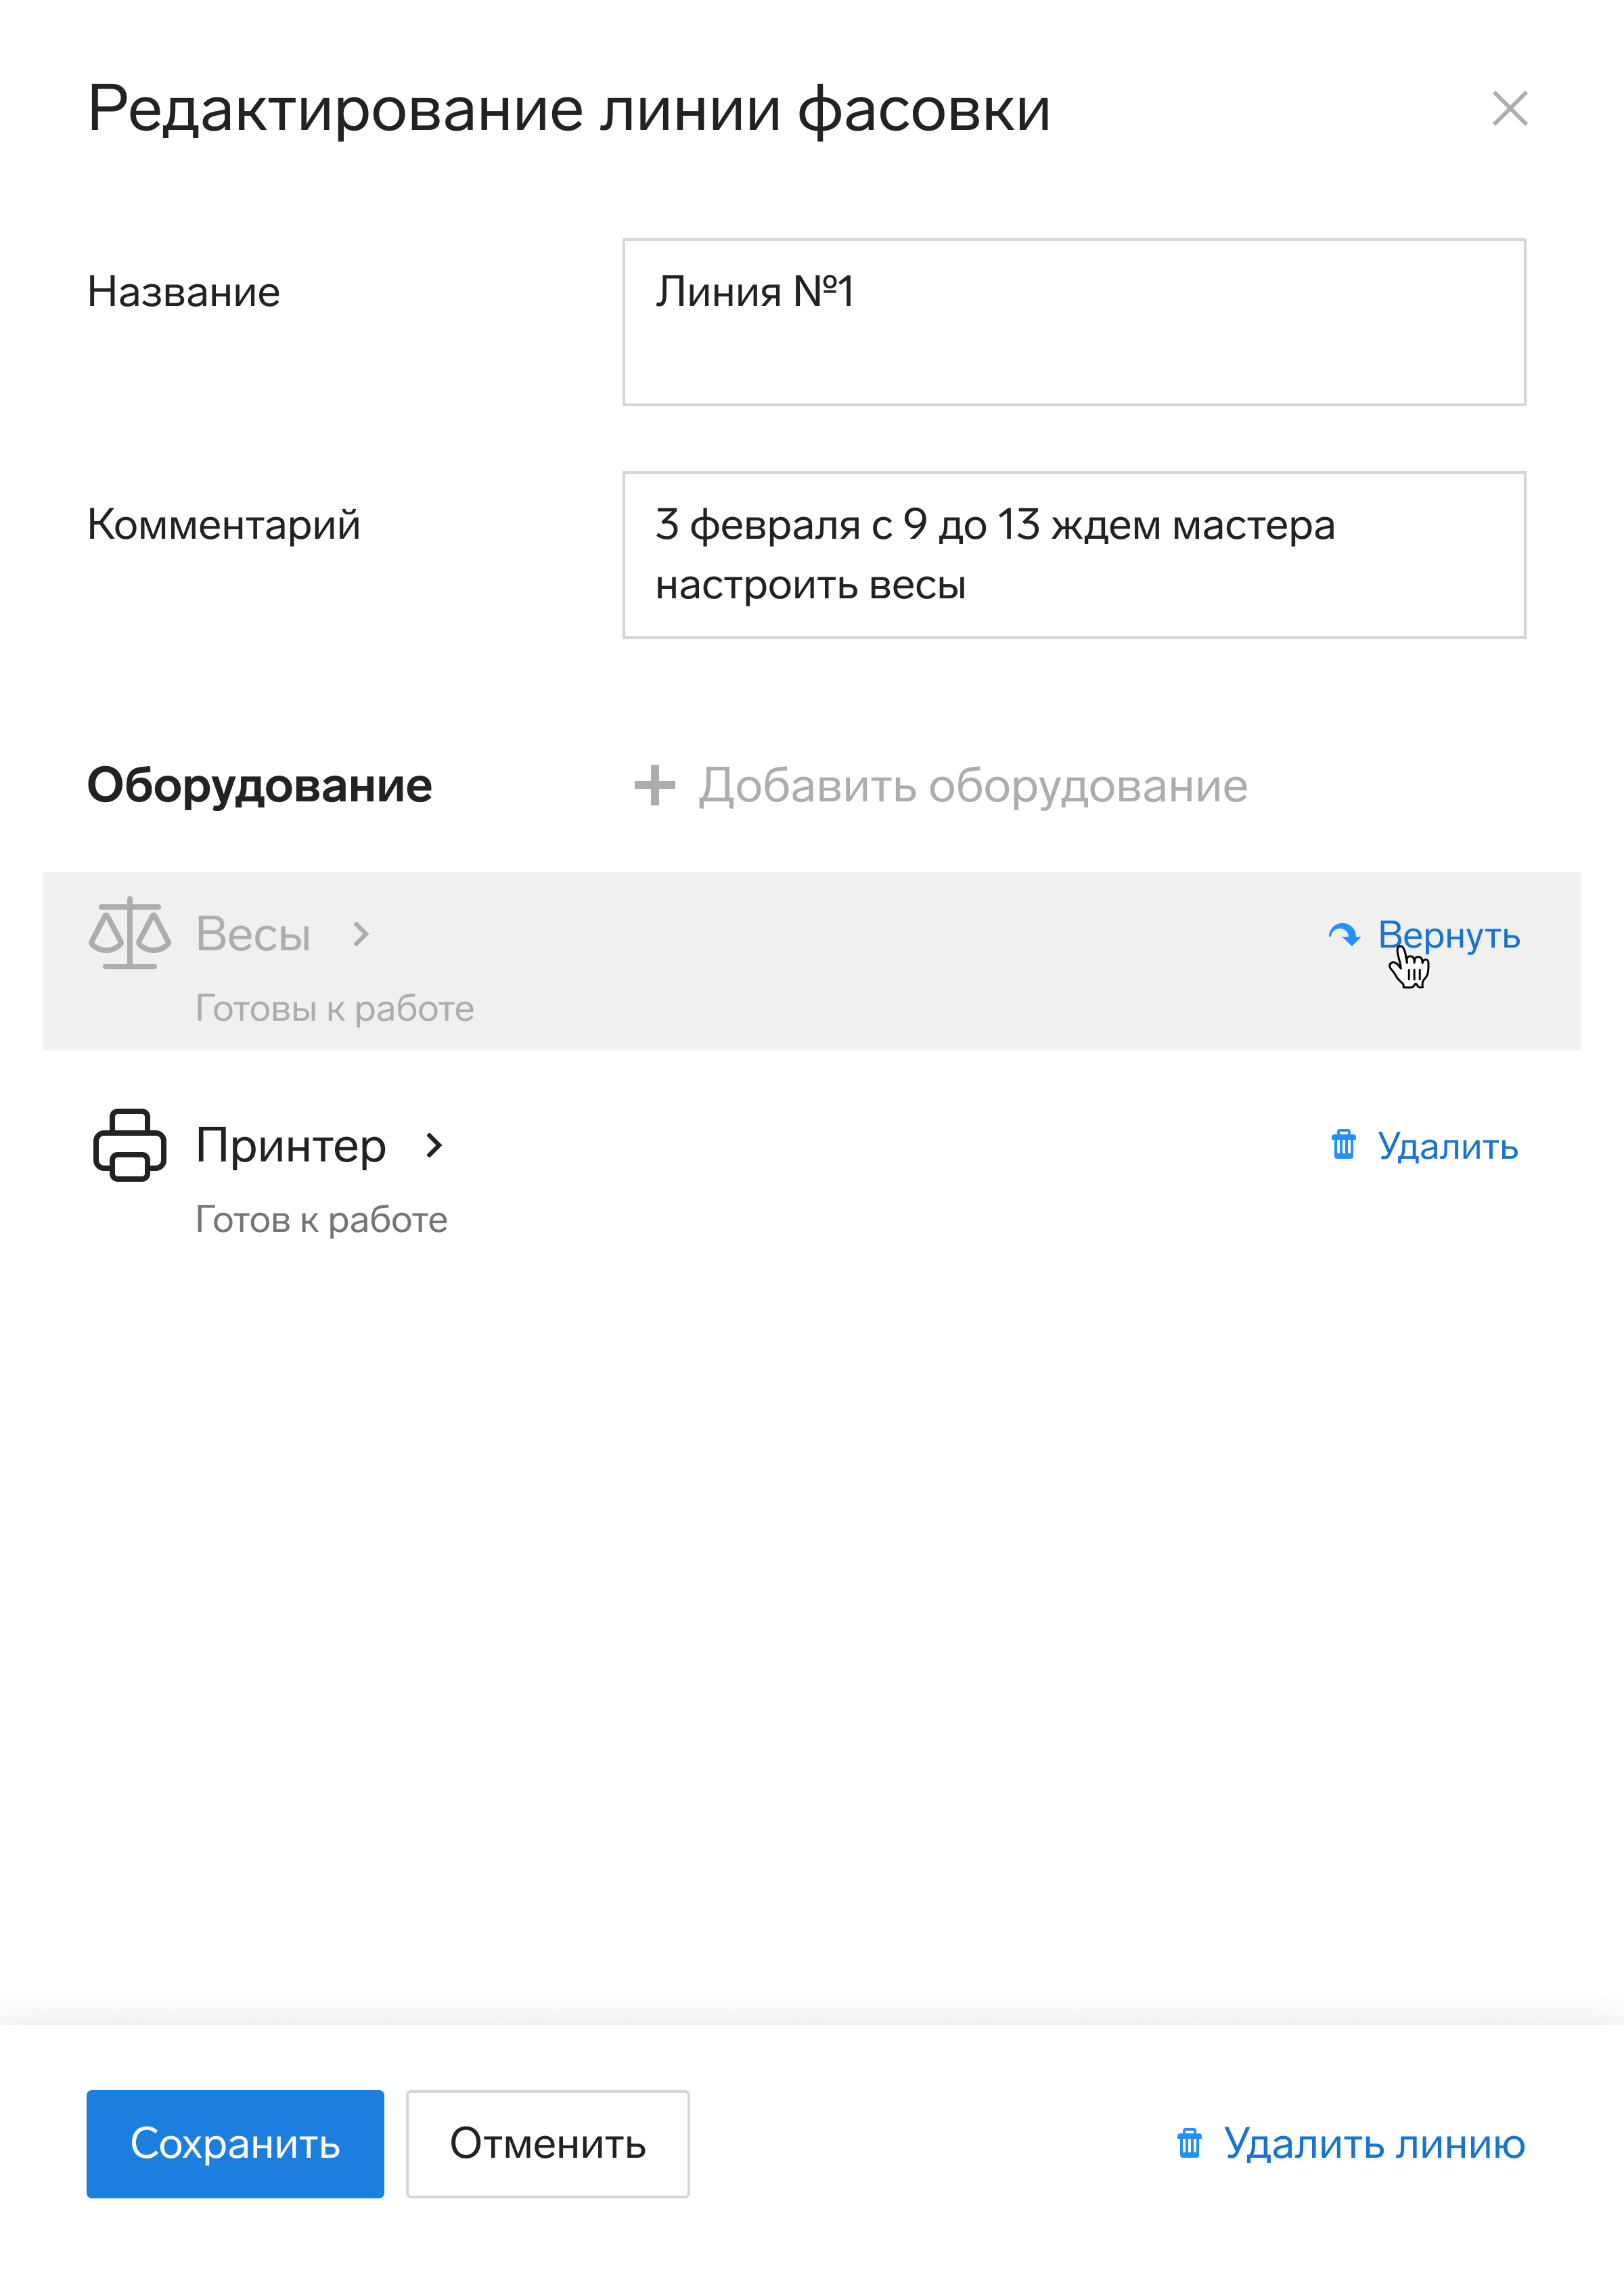Image resolution: width=1624 pixels, height=2285 pixels.
Task: Expand the Весы chevron arrow
Action: point(361,934)
